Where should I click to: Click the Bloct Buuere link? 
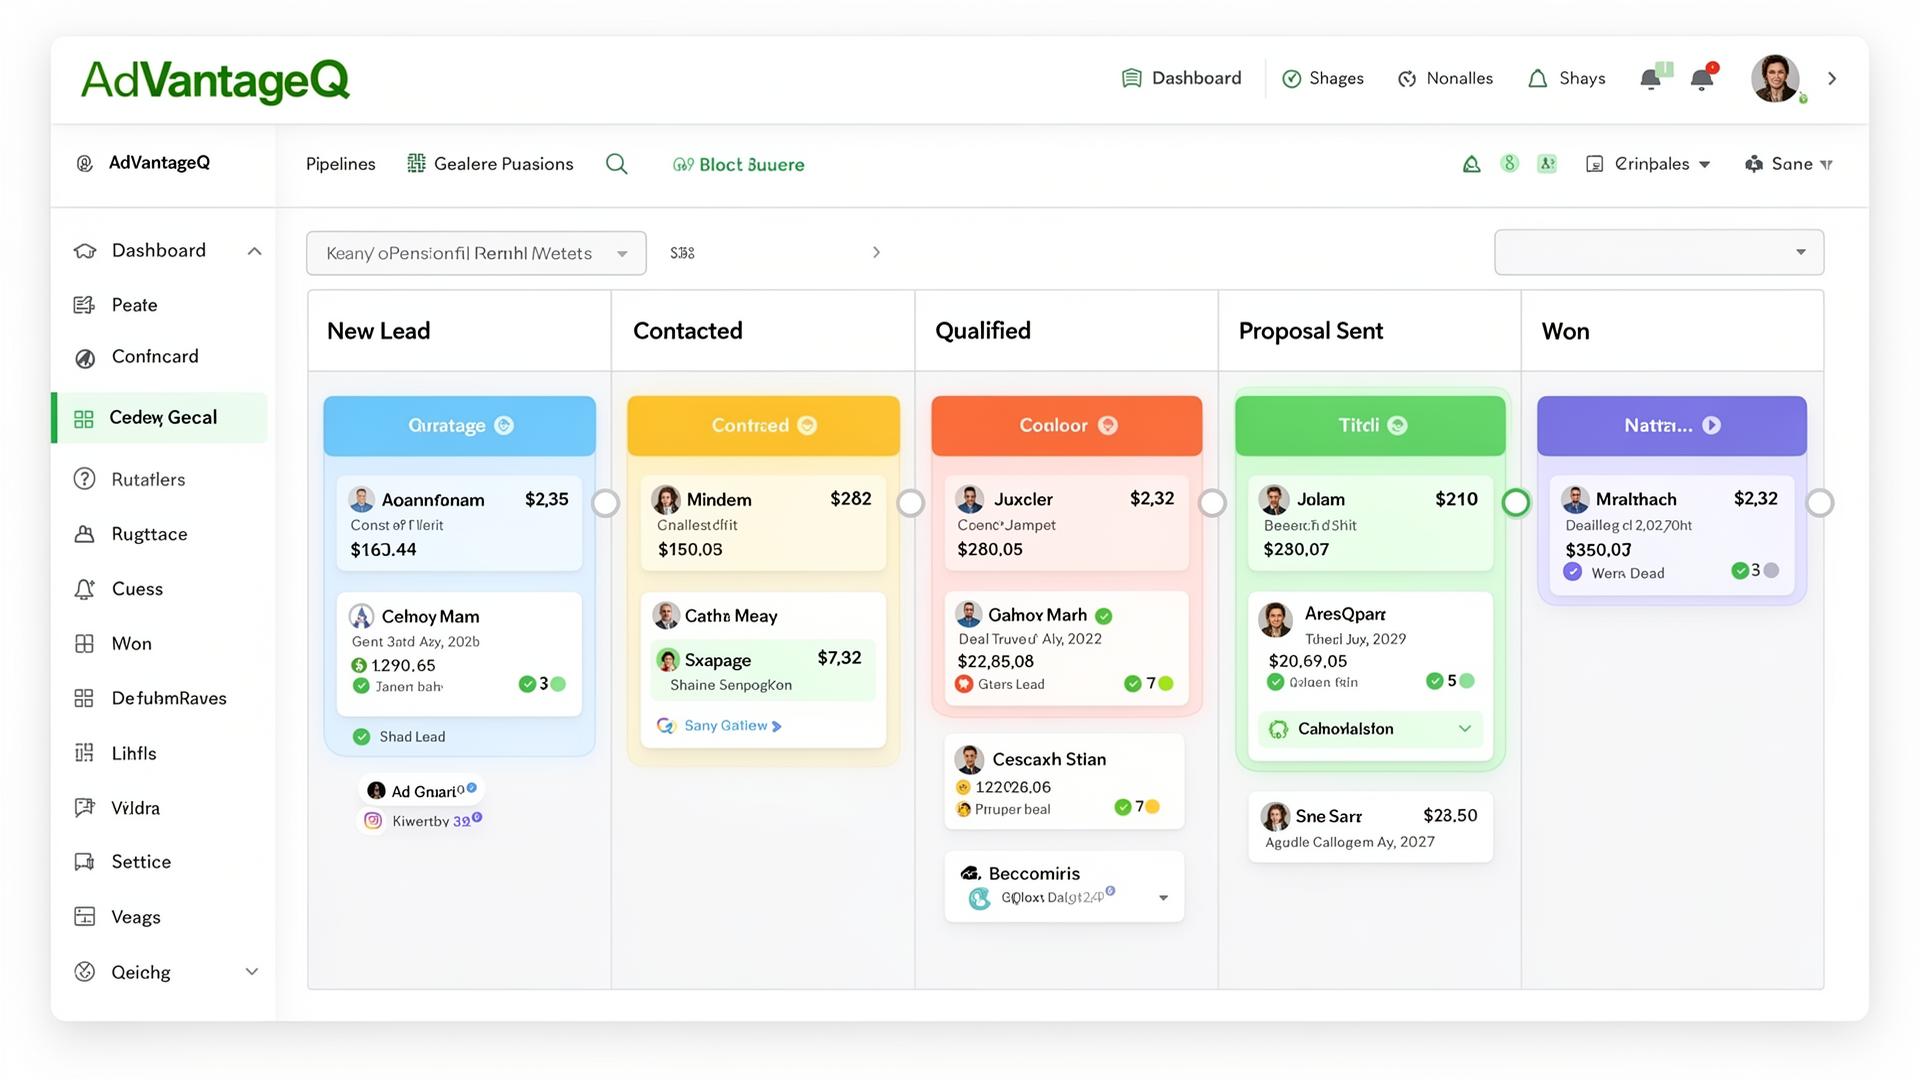(739, 164)
